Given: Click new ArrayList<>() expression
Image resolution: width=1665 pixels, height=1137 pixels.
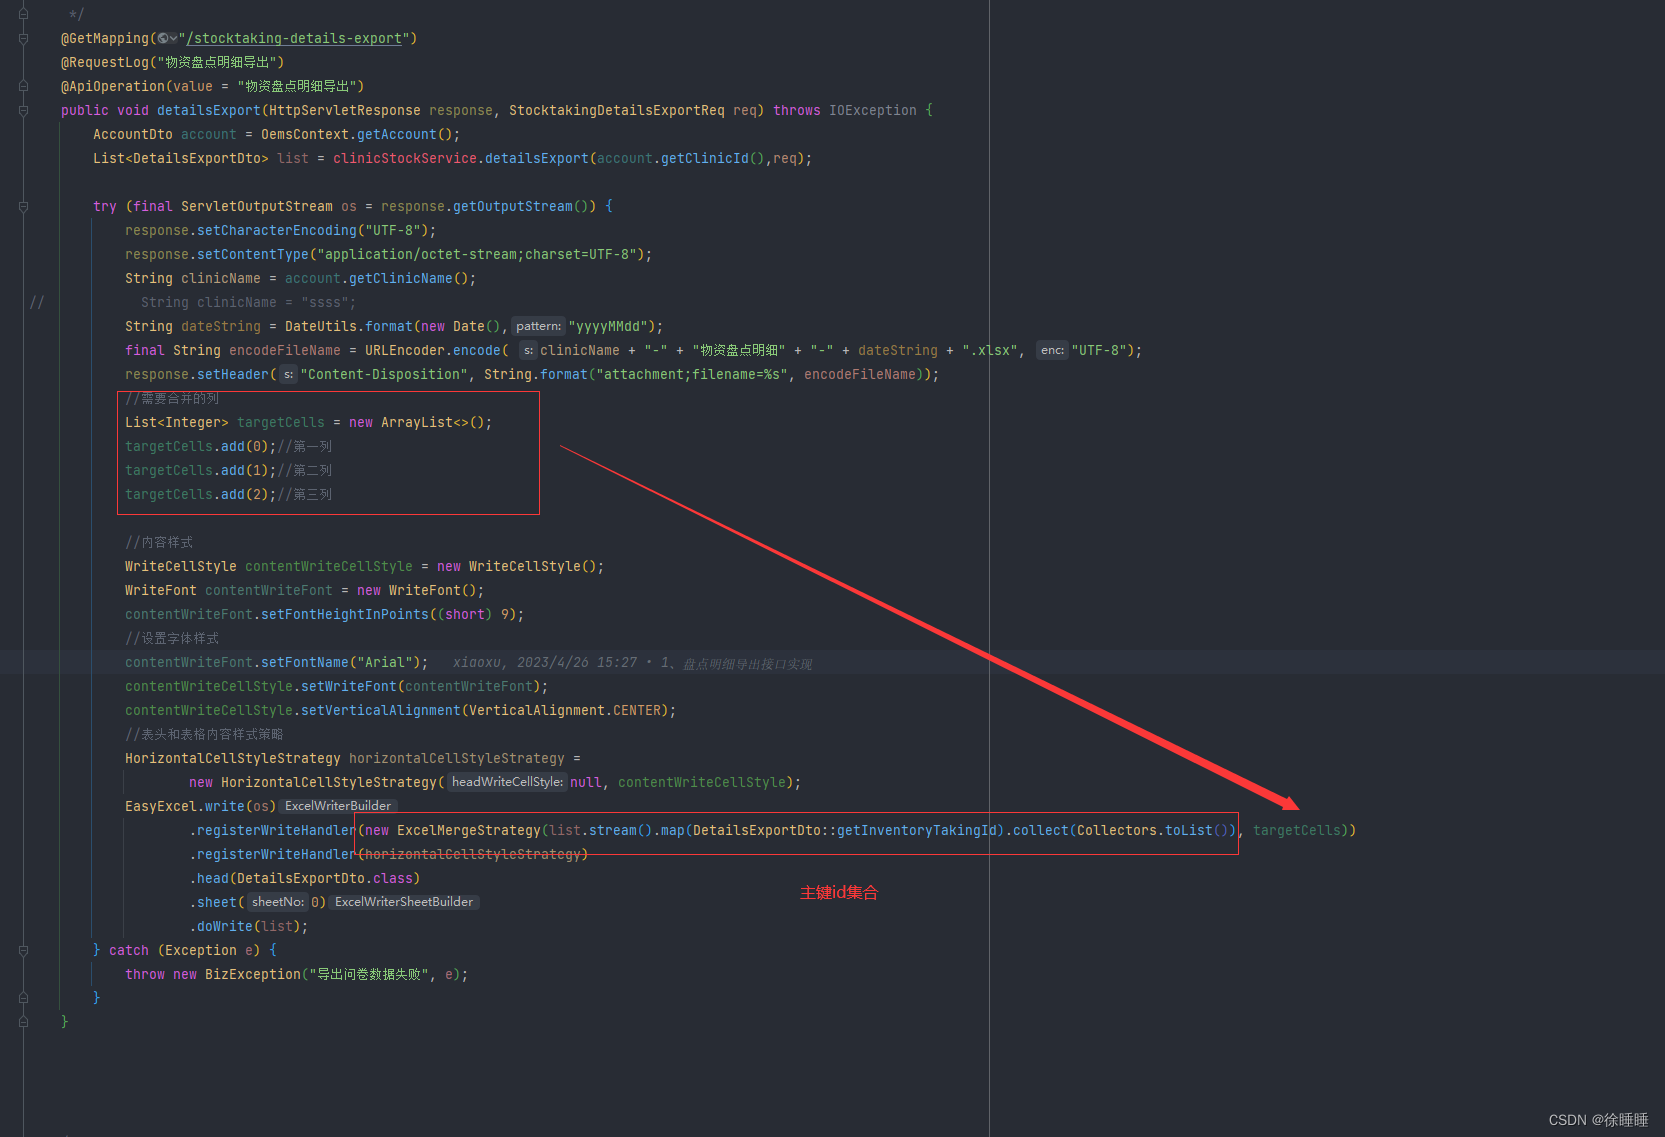Looking at the screenshot, I should (x=417, y=423).
